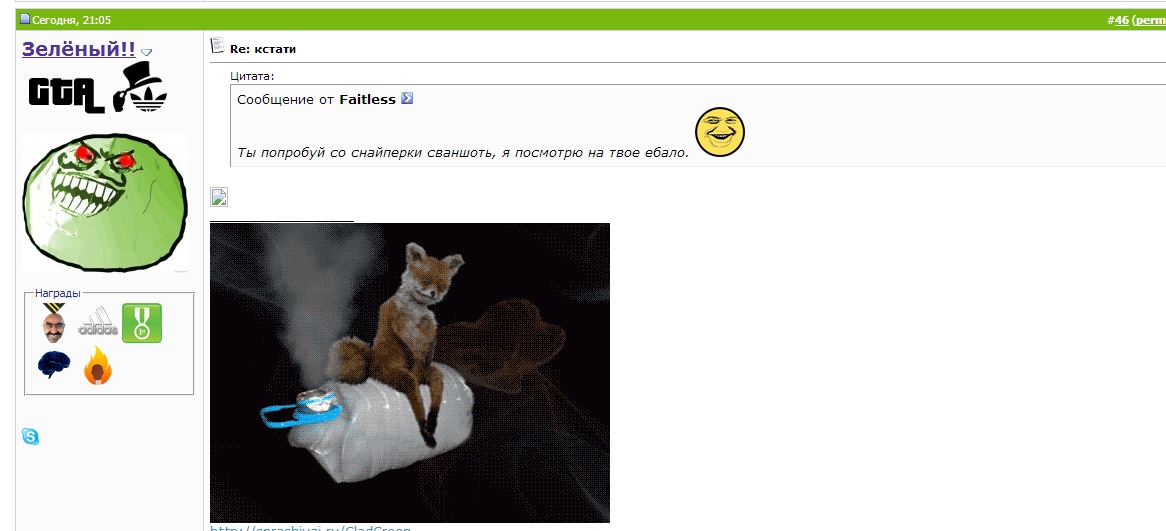1166x531 pixels.
Task: Click the green troll face avatar
Action: [105, 202]
